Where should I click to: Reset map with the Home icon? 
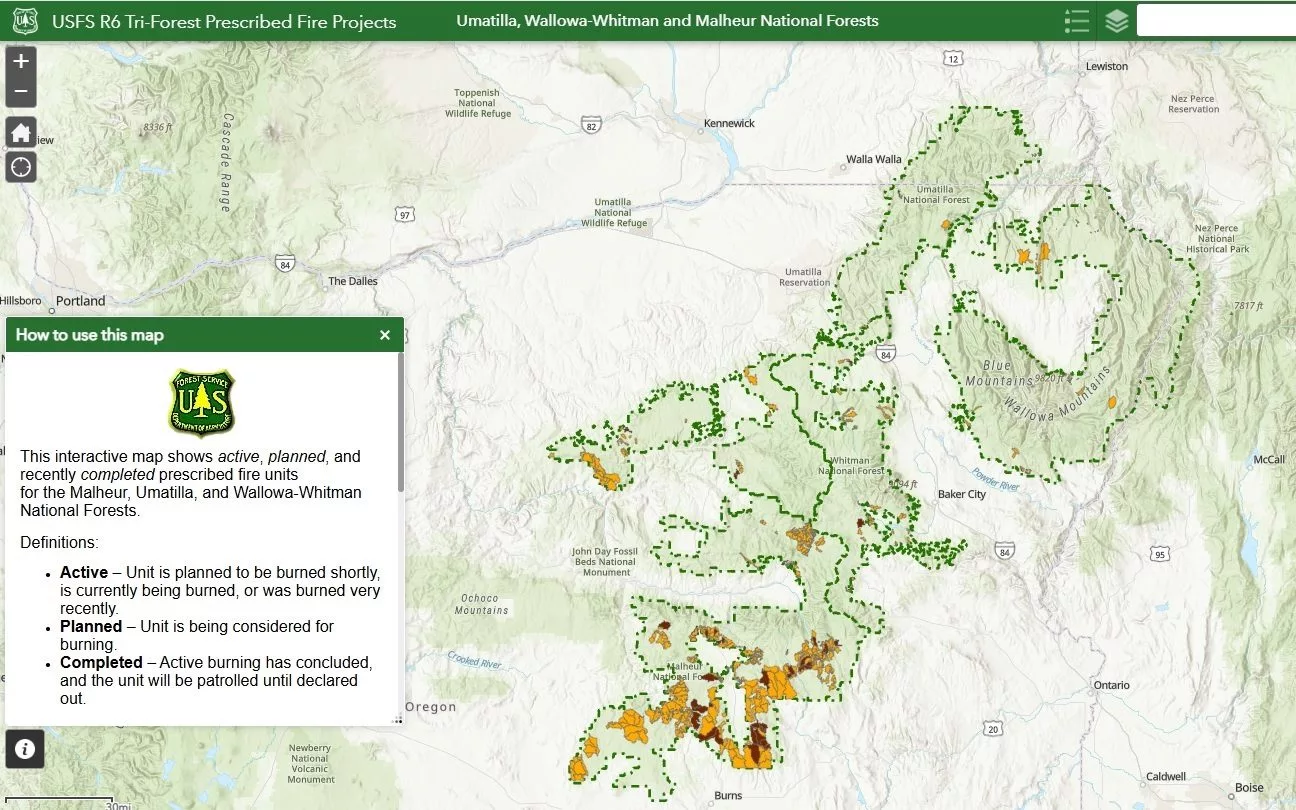point(21,132)
